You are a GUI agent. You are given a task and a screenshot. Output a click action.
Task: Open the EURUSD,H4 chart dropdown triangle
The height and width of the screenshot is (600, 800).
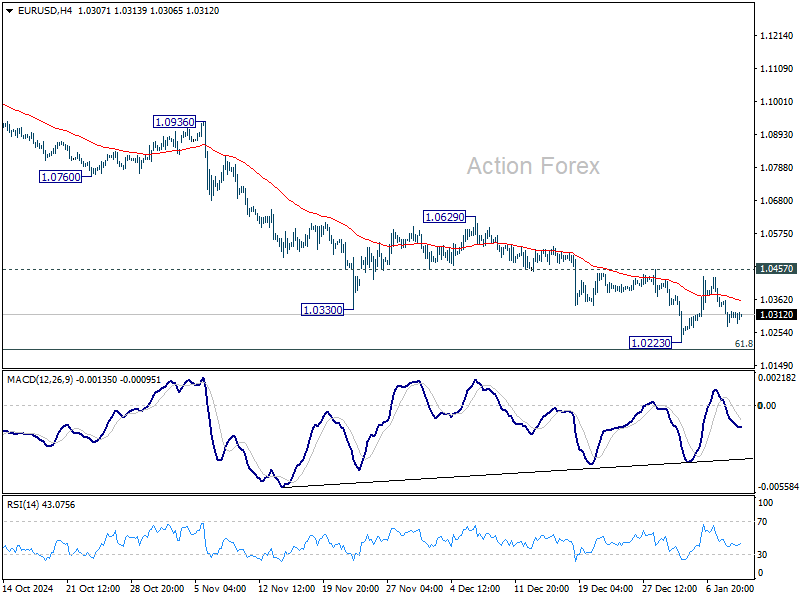coord(10,11)
